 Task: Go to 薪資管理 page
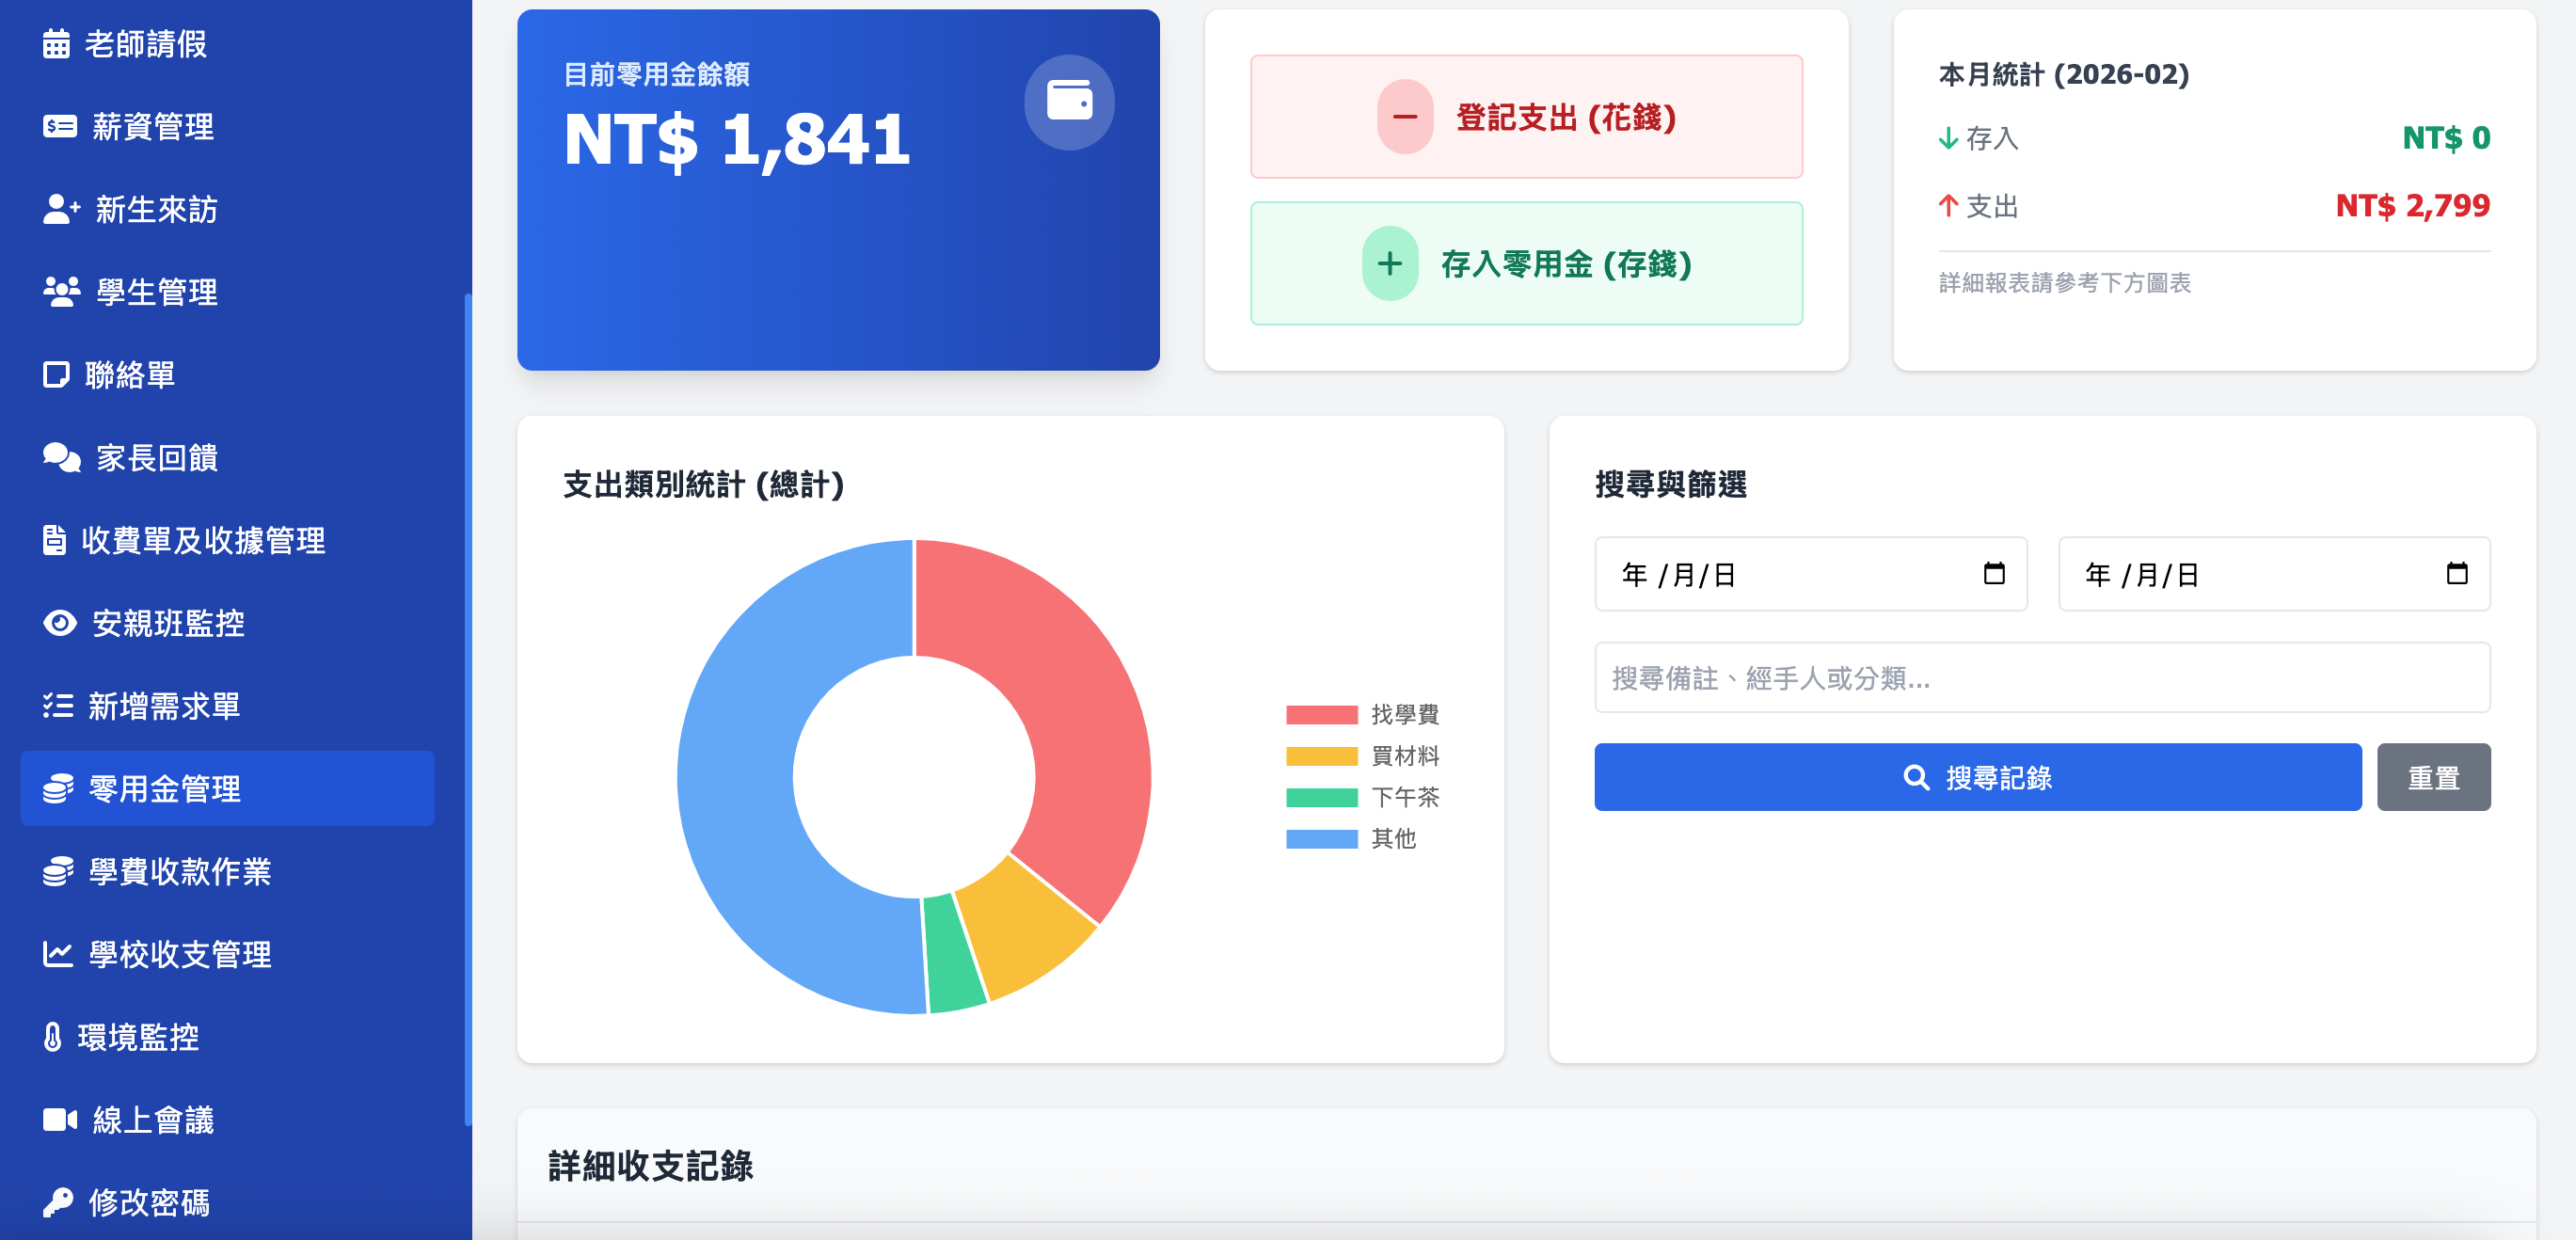click(228, 127)
